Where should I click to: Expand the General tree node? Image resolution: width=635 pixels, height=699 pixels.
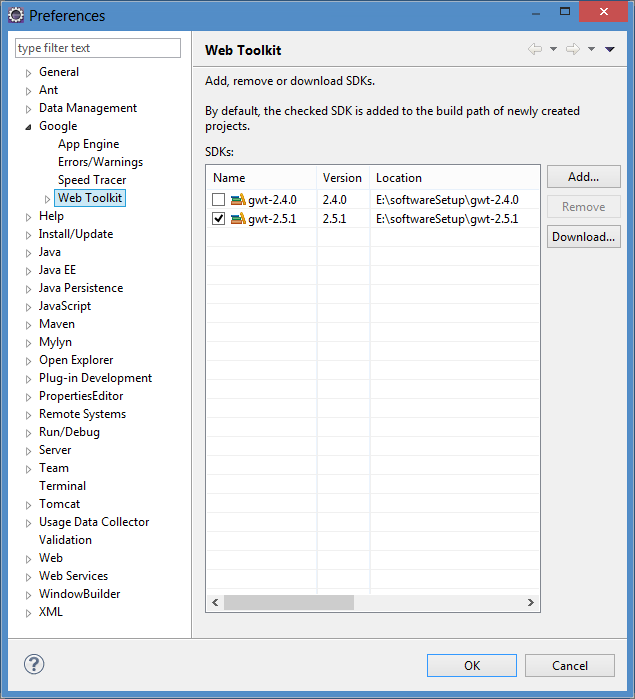(x=29, y=73)
